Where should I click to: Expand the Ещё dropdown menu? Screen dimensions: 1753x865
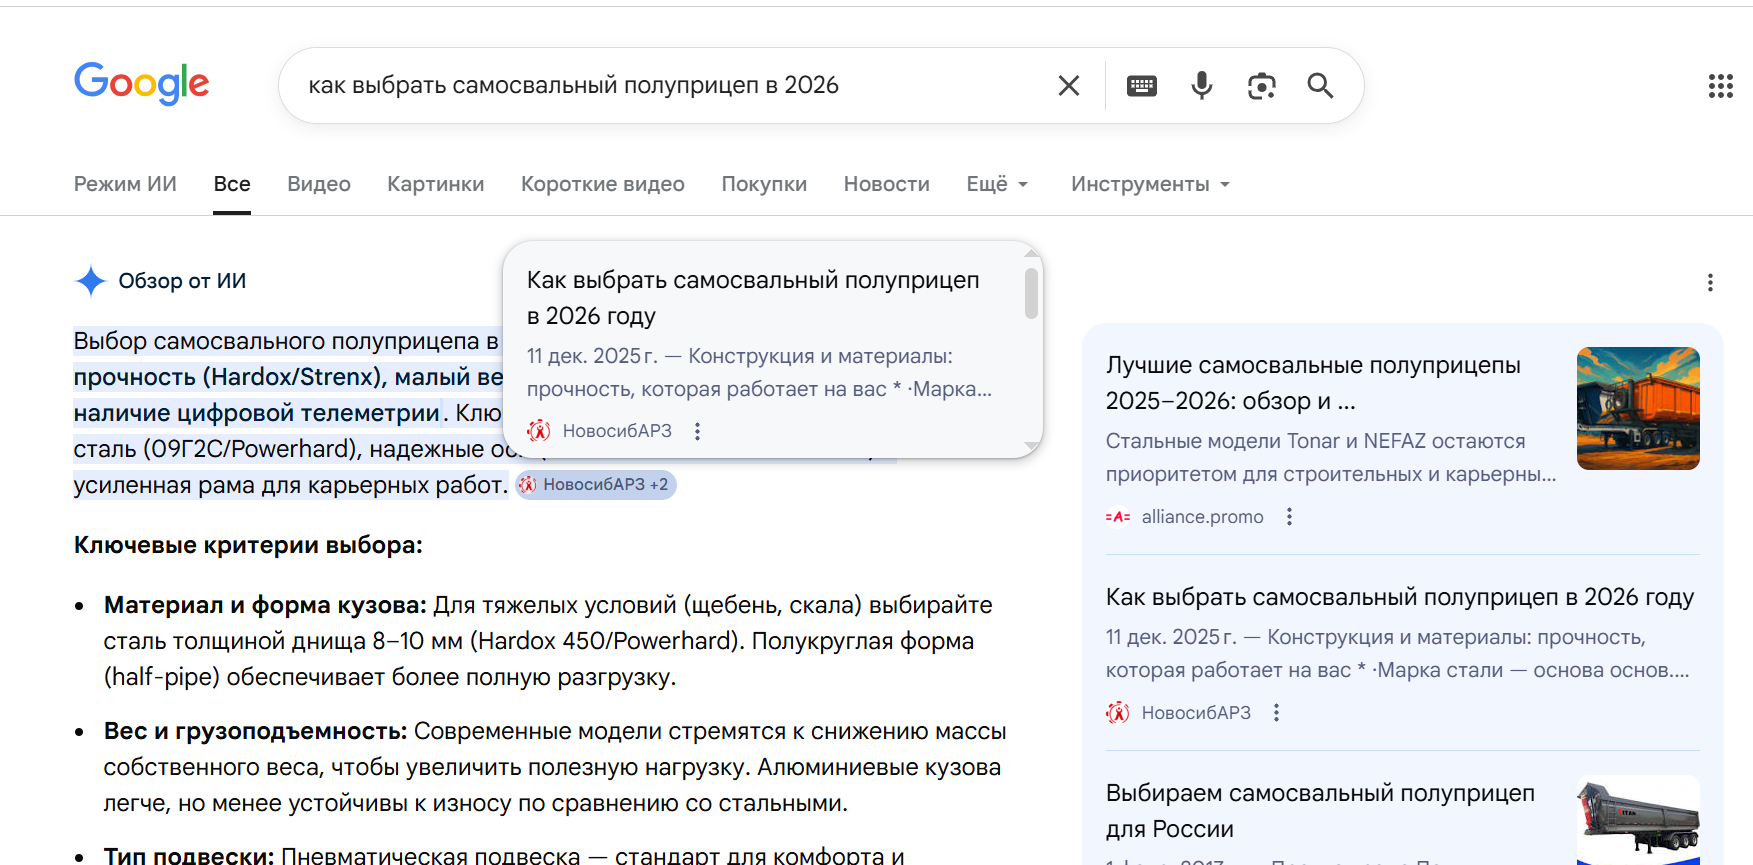point(997,184)
